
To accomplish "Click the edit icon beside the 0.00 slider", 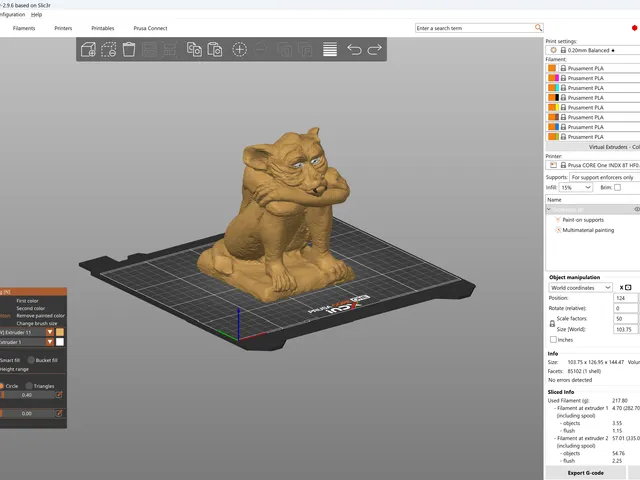I will [x=59, y=413].
